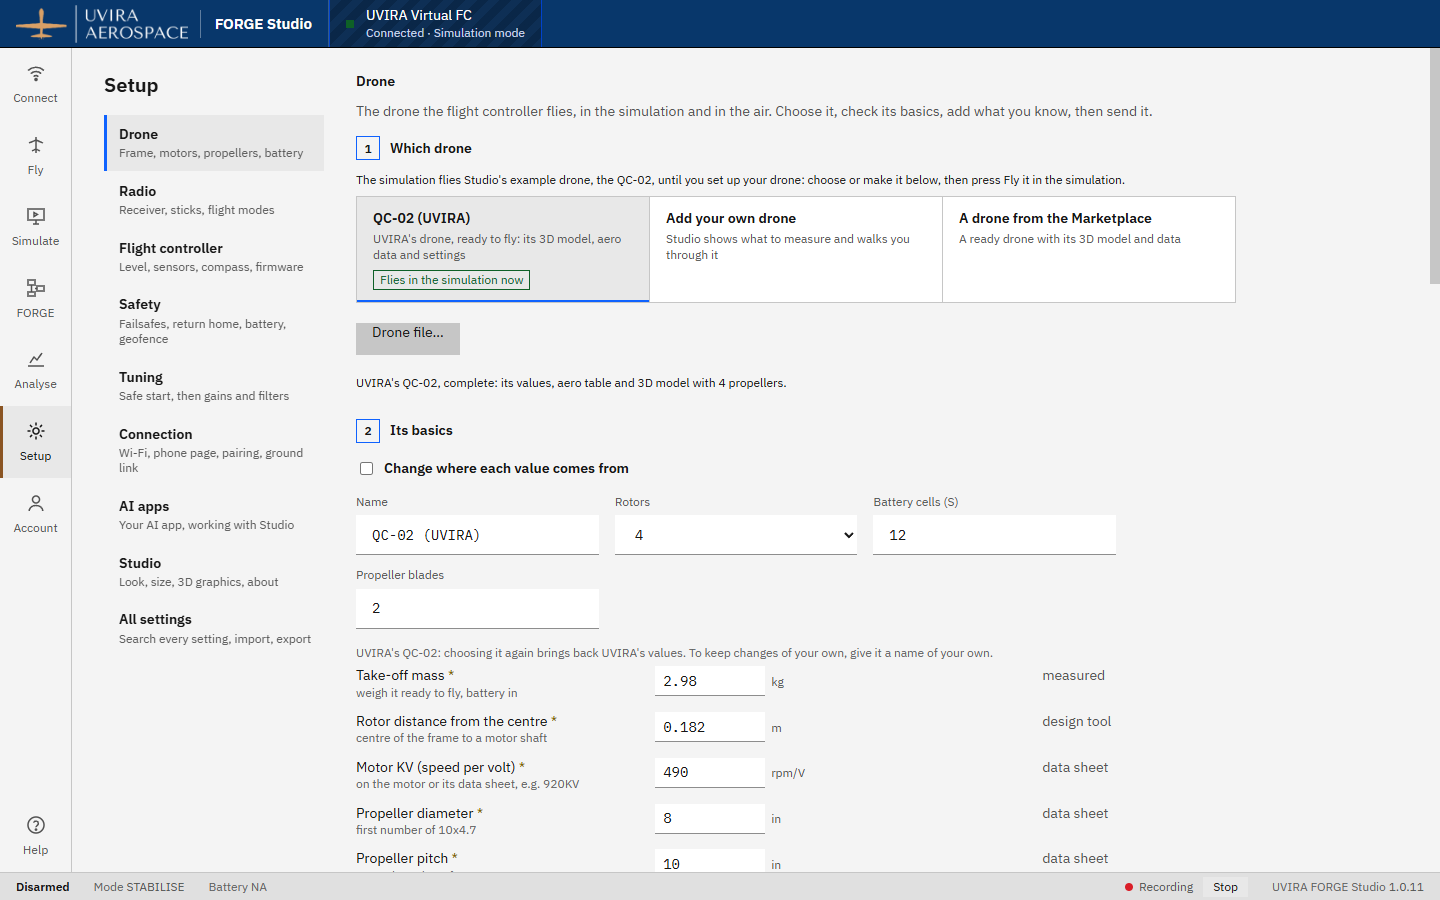The height and width of the screenshot is (900, 1440).
Task: Open the FORGE section icon
Action: (x=36, y=288)
